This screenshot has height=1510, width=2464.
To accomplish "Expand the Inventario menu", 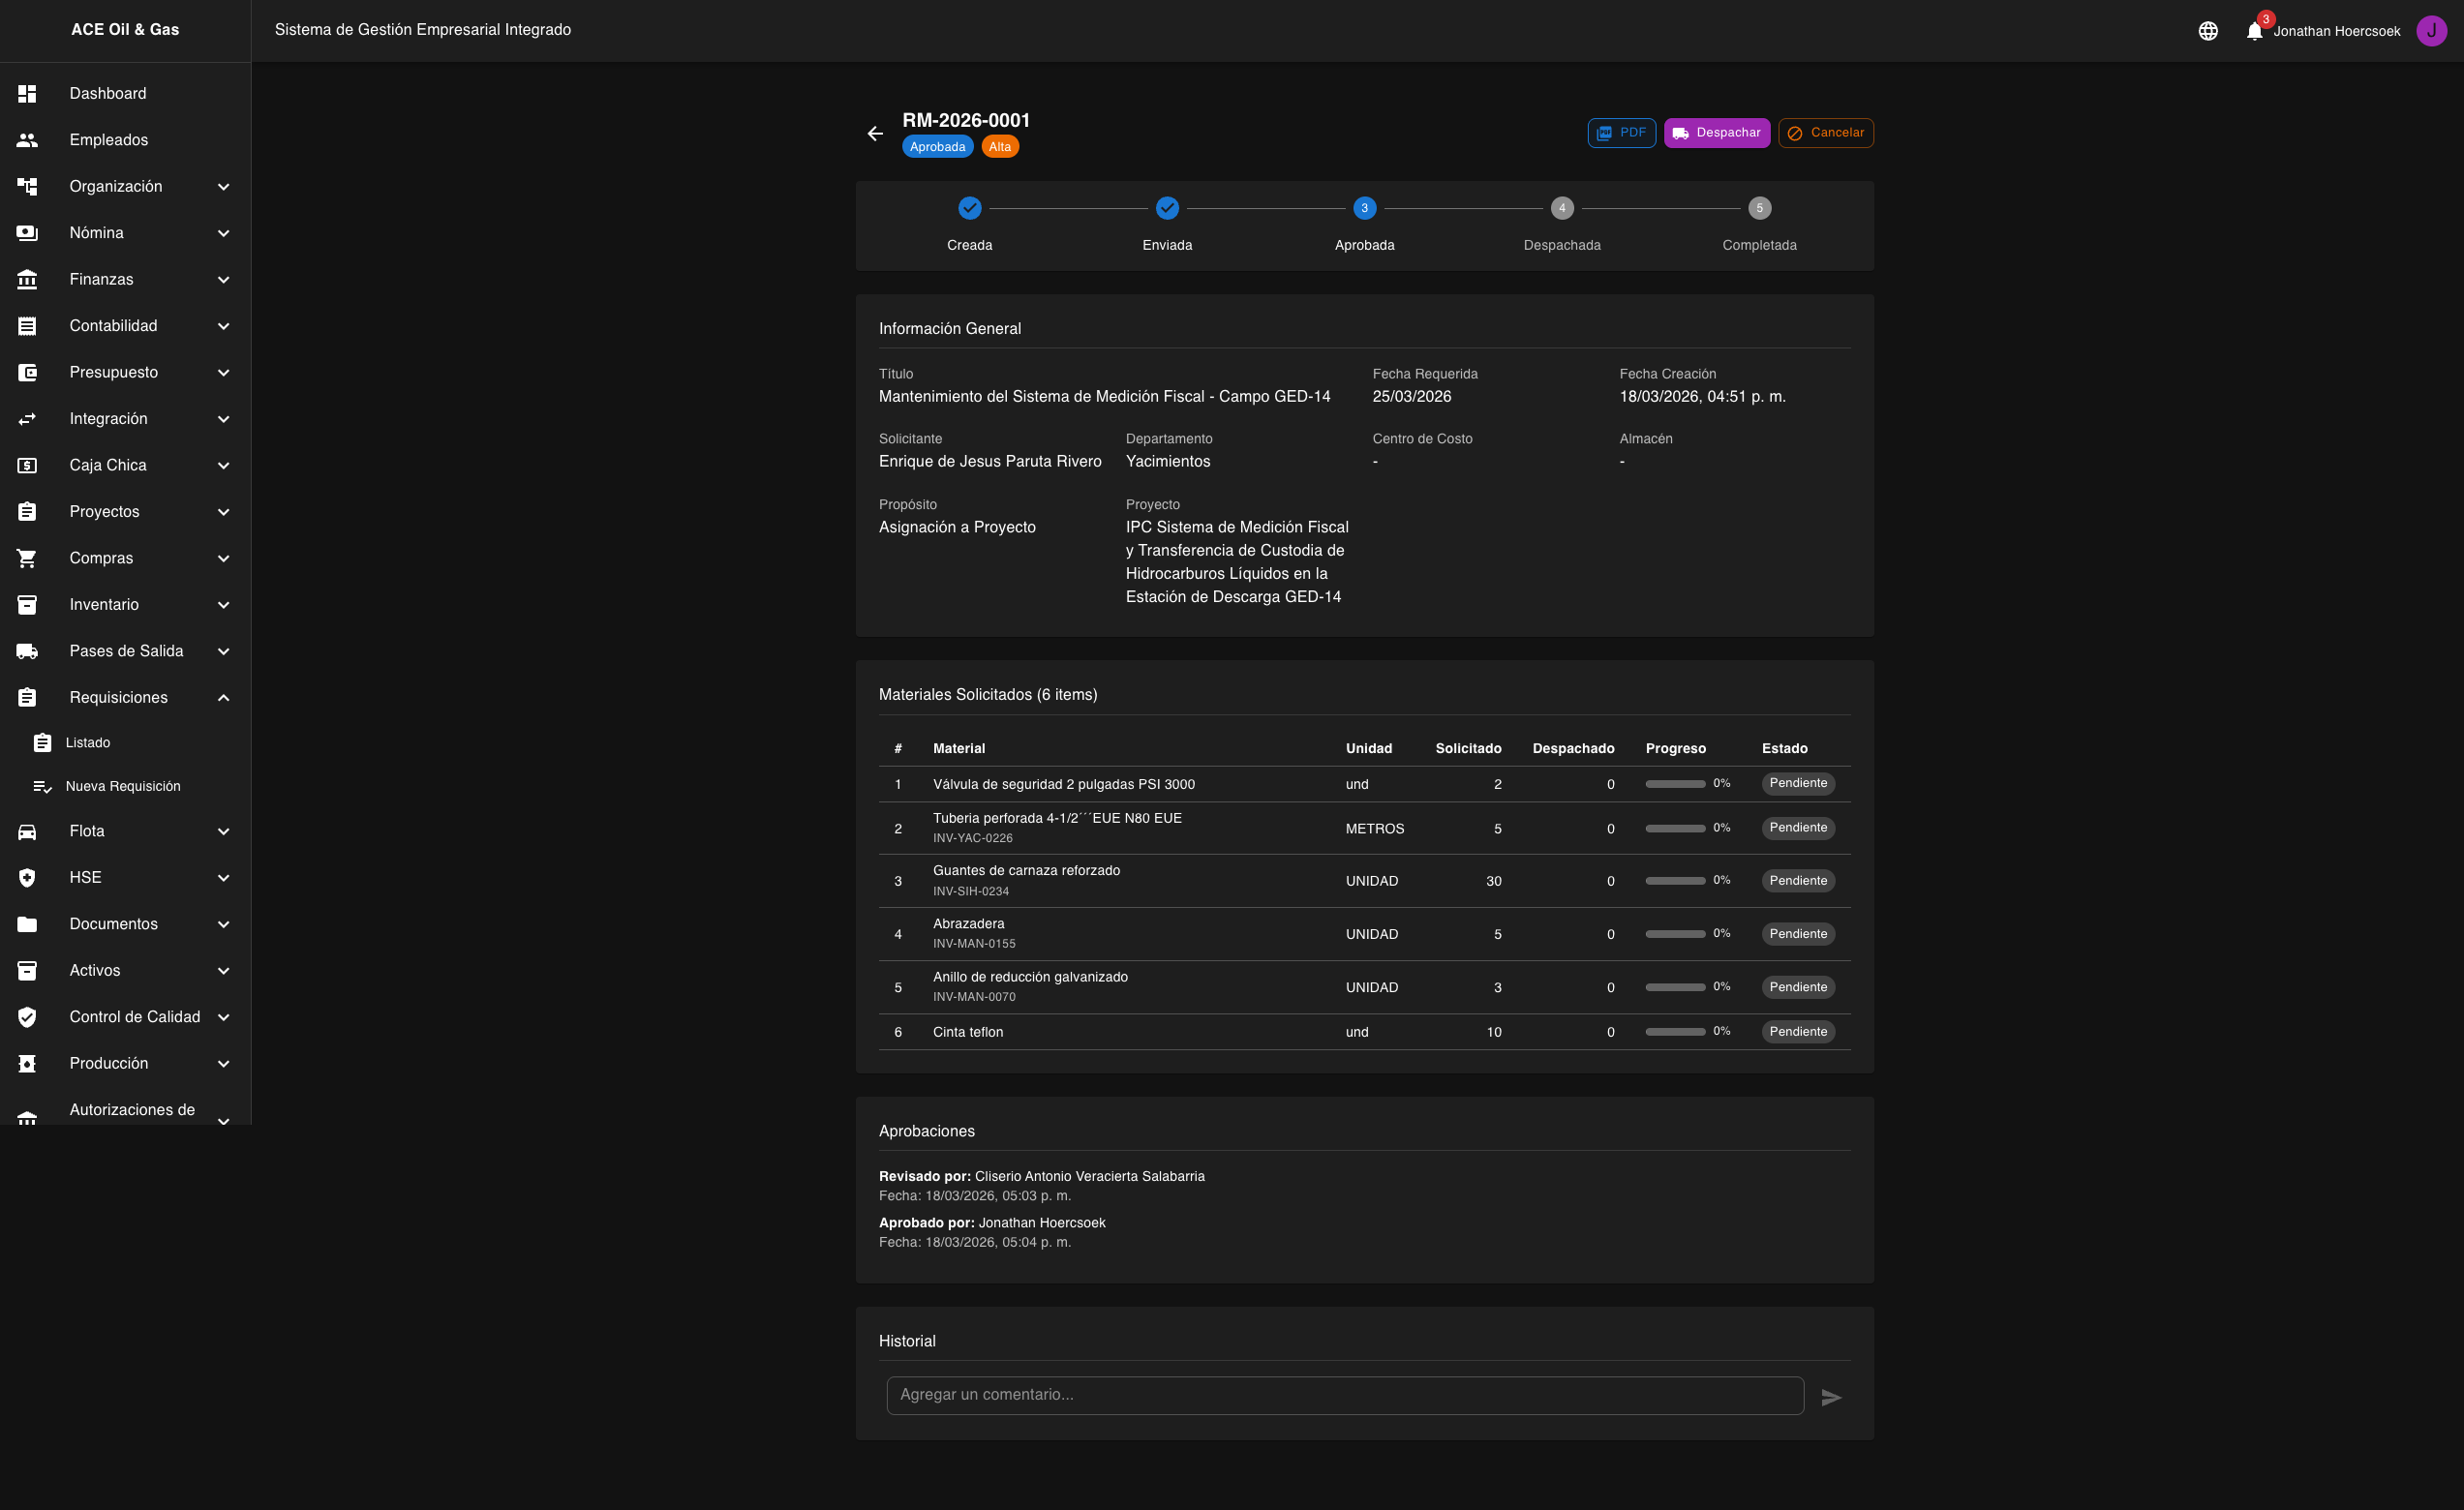I will click(223, 605).
